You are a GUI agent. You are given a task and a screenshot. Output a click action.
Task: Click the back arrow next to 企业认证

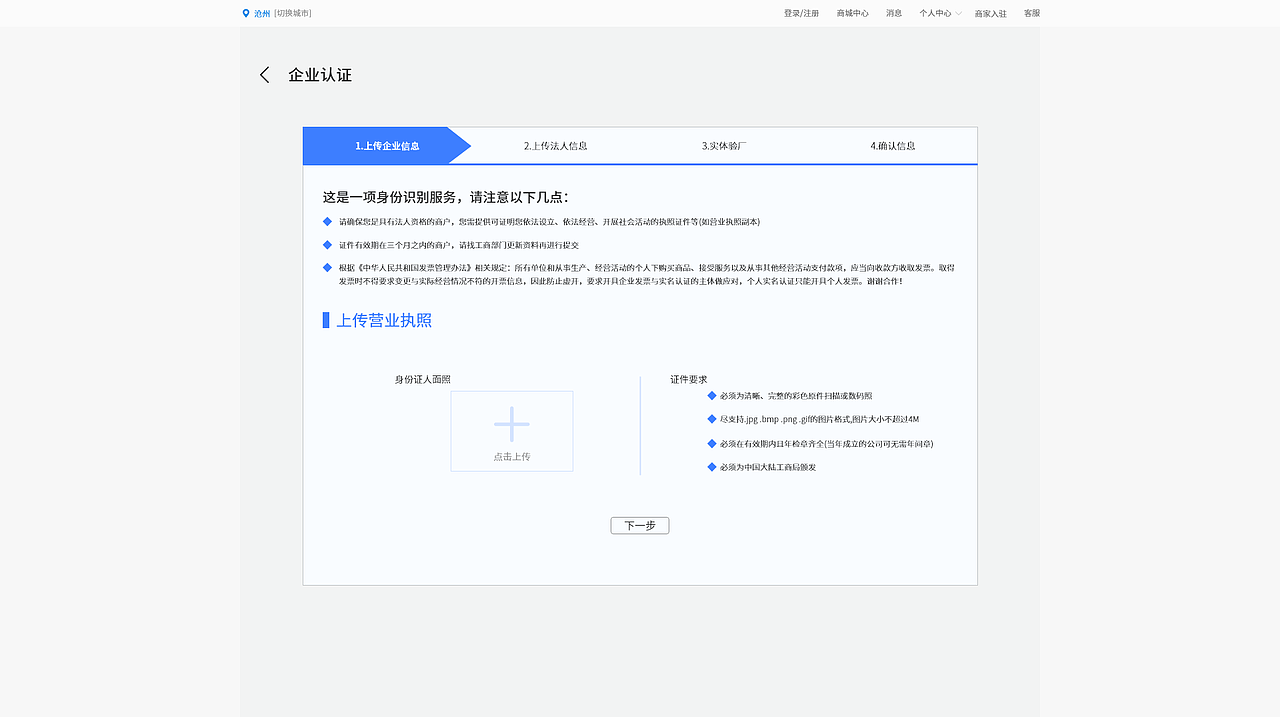(x=263, y=74)
